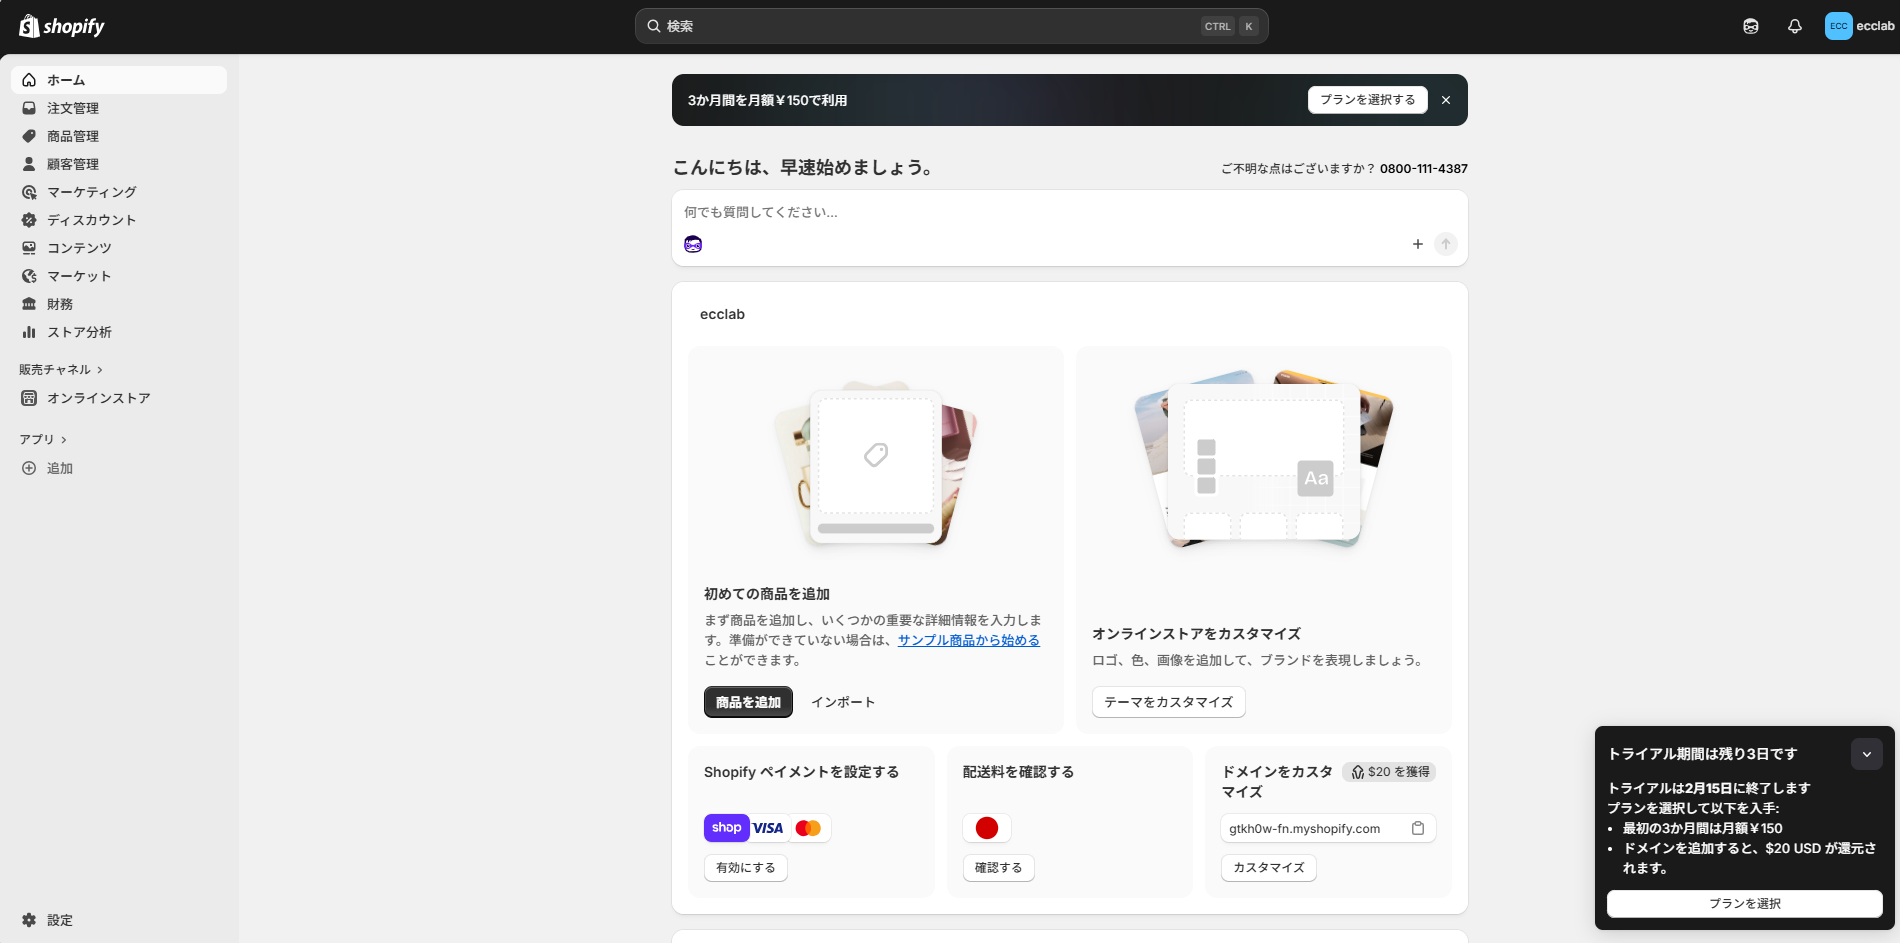This screenshot has width=1900, height=943.
Task: Open the Sidekick assistant icon in top bar
Action: 1750,27
